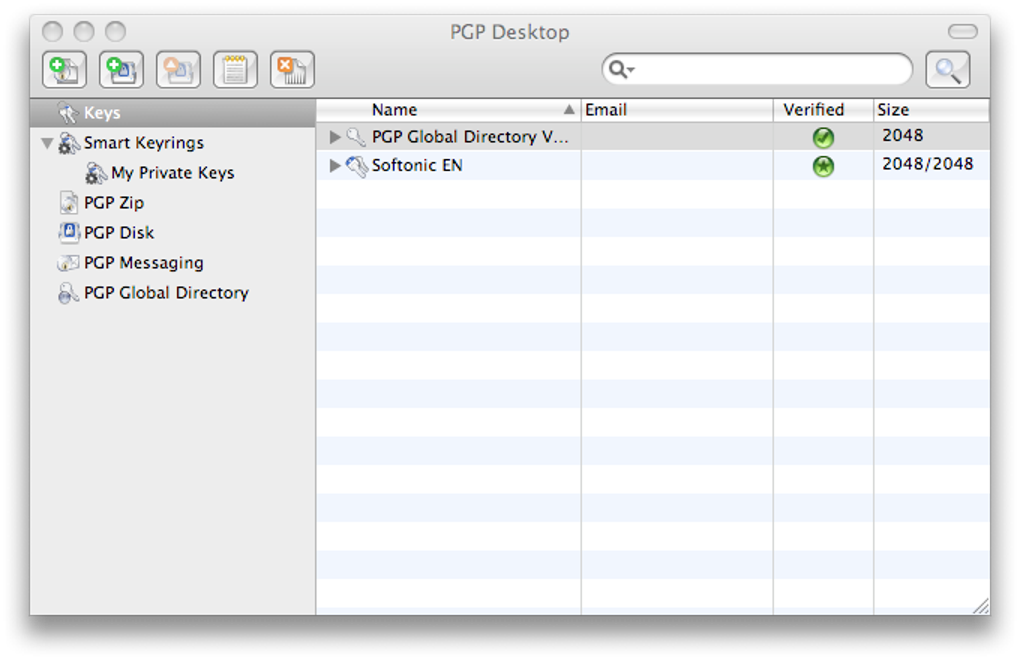The height and width of the screenshot is (660, 1020).
Task: Select PGP Zip in the sidebar
Action: (113, 203)
